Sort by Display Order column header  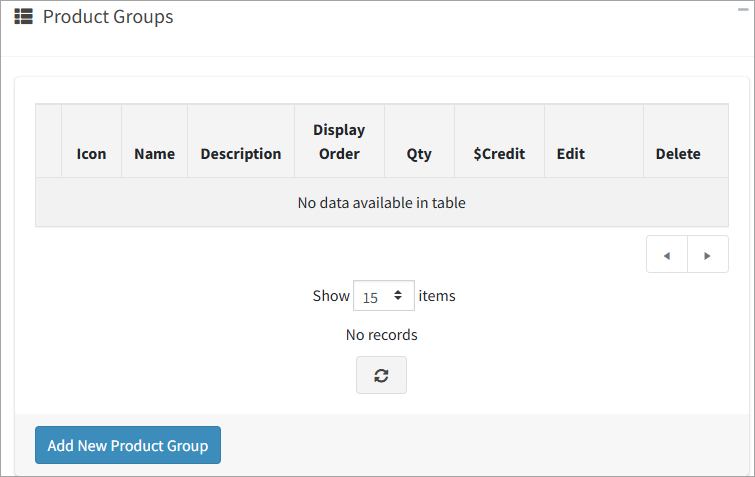coord(339,141)
